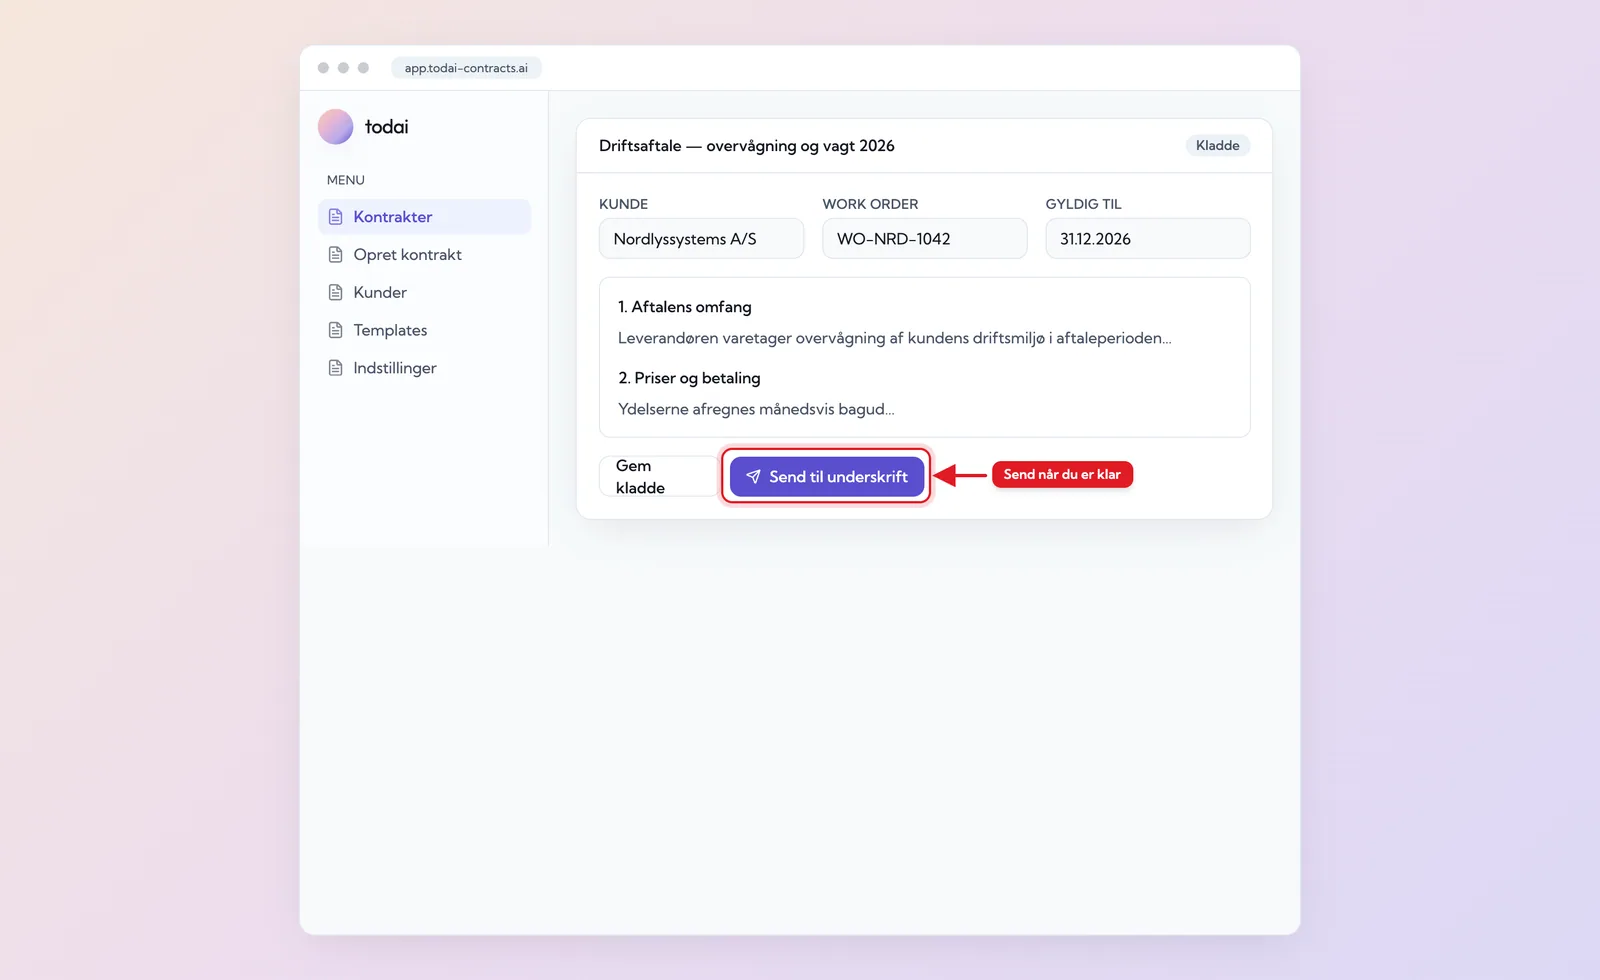Click the Gyldig til date field
Screen dimensions: 1600x980
coord(1148,239)
